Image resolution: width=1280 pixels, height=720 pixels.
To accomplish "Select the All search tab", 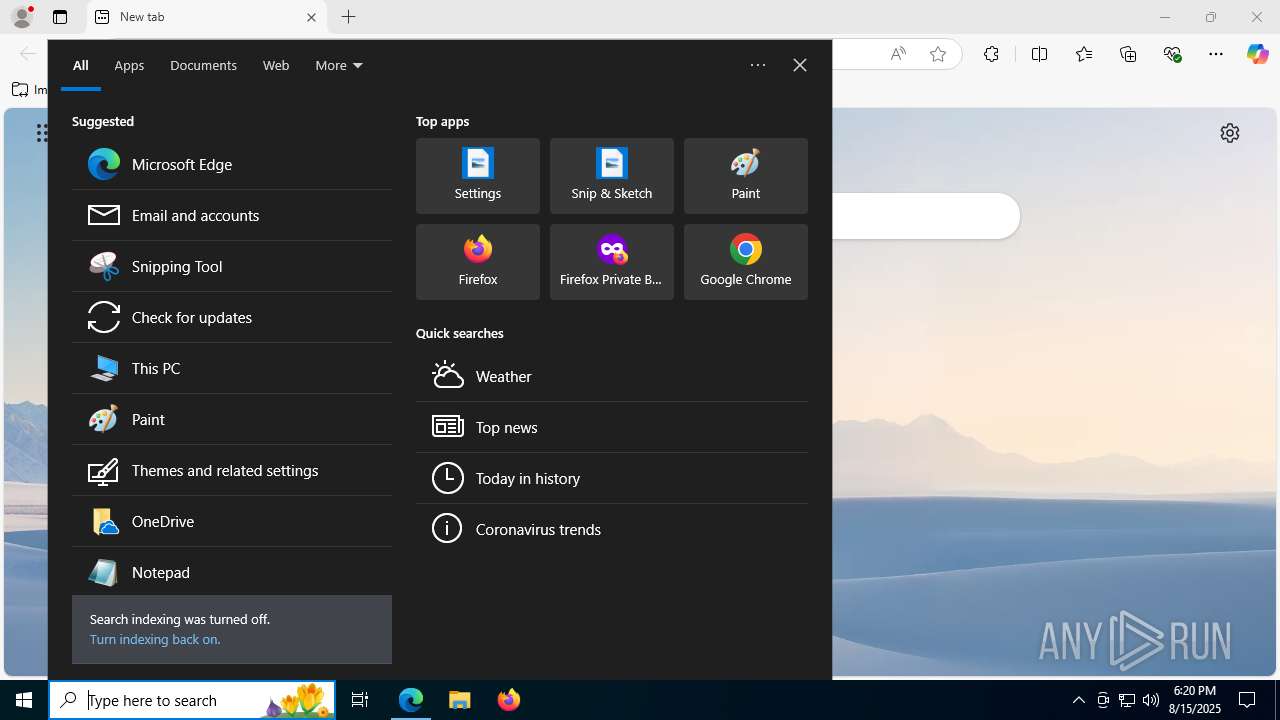I will (81, 65).
